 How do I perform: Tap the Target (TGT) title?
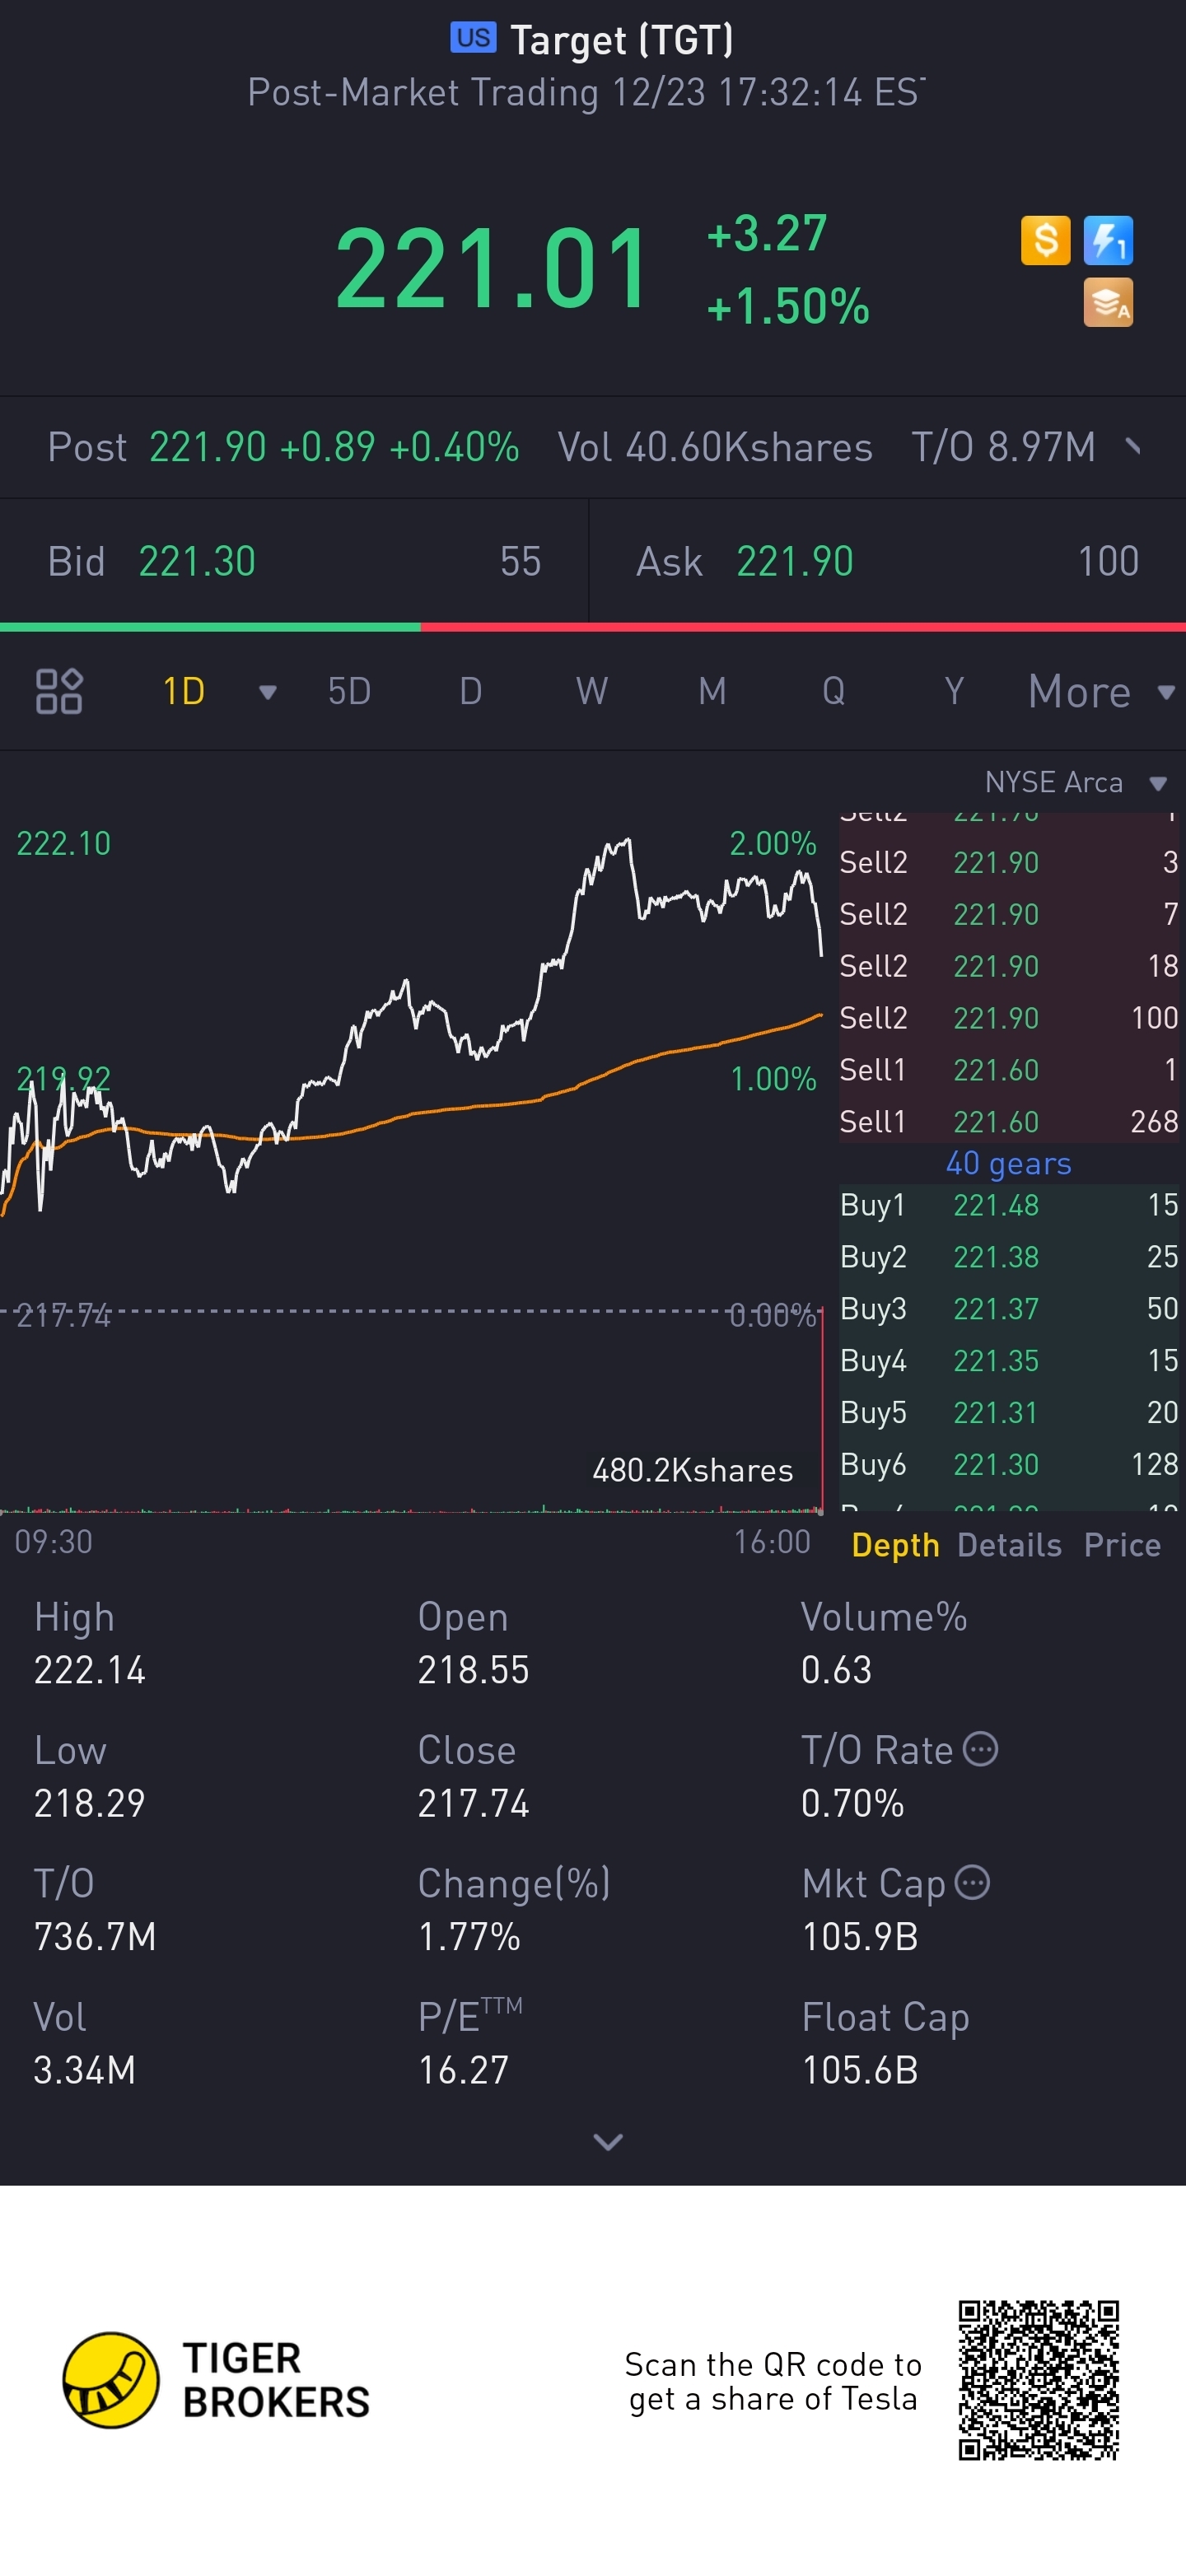pos(622,40)
